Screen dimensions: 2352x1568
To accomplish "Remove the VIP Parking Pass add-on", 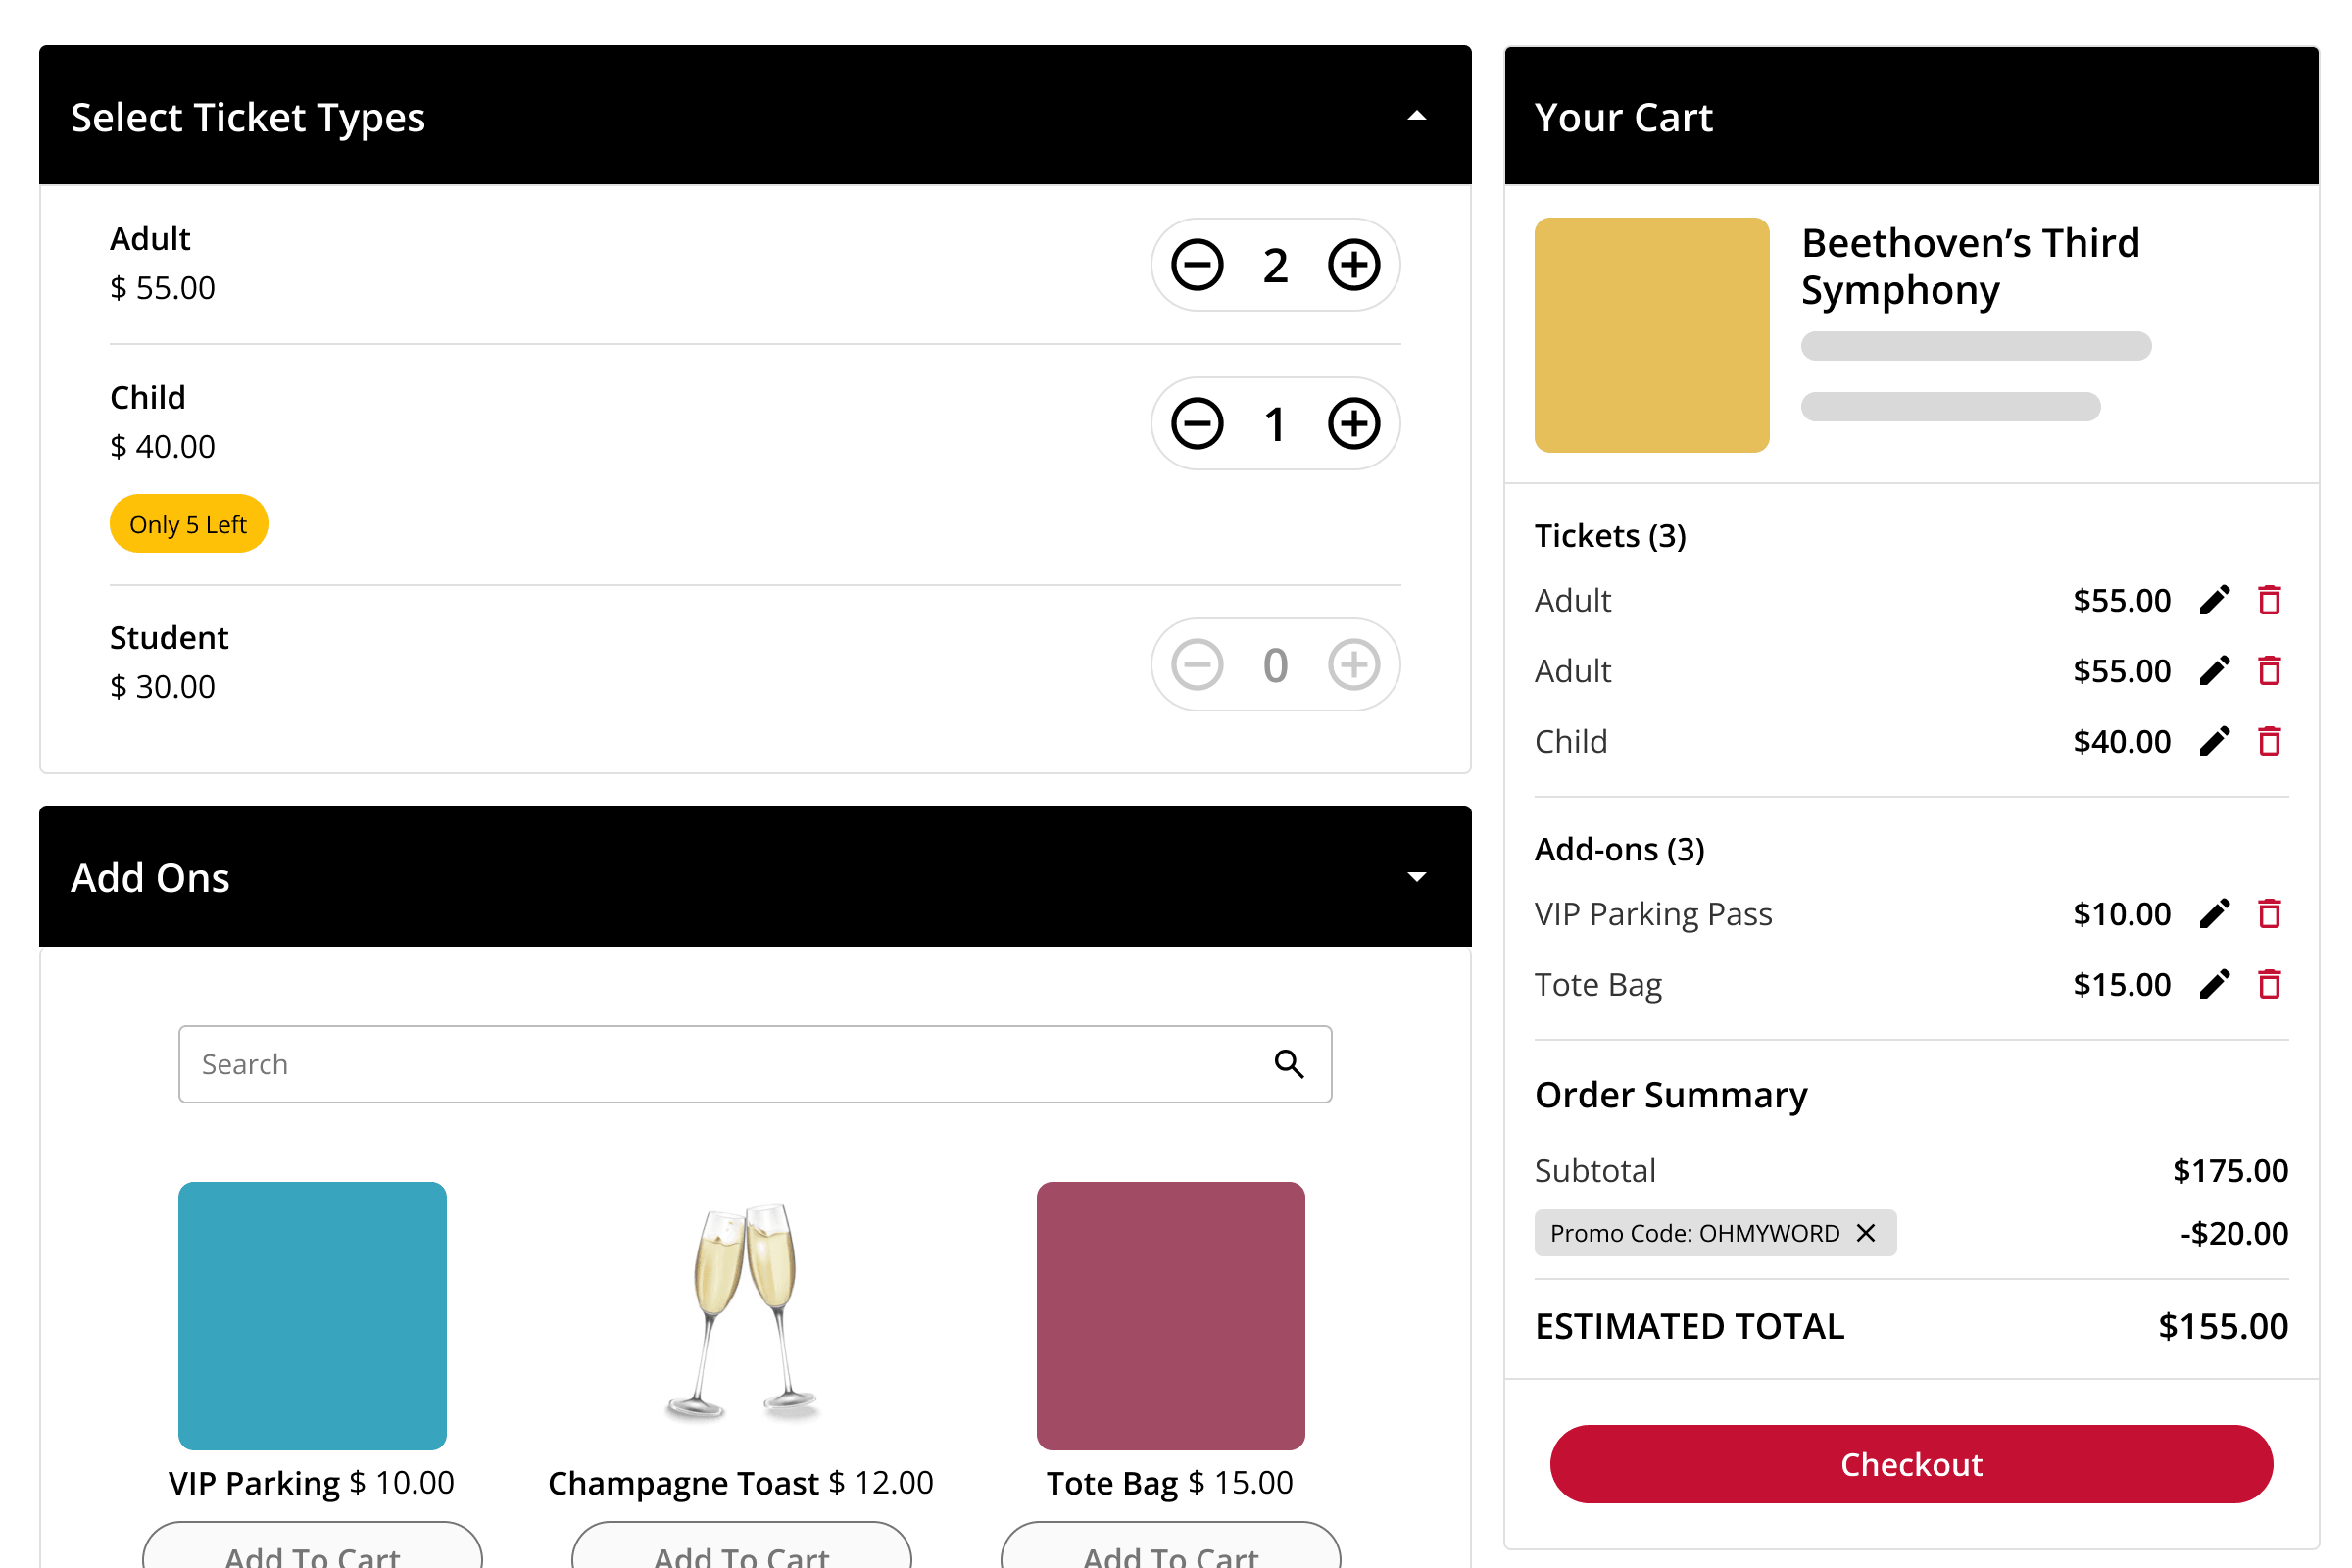I will 2270,913.
